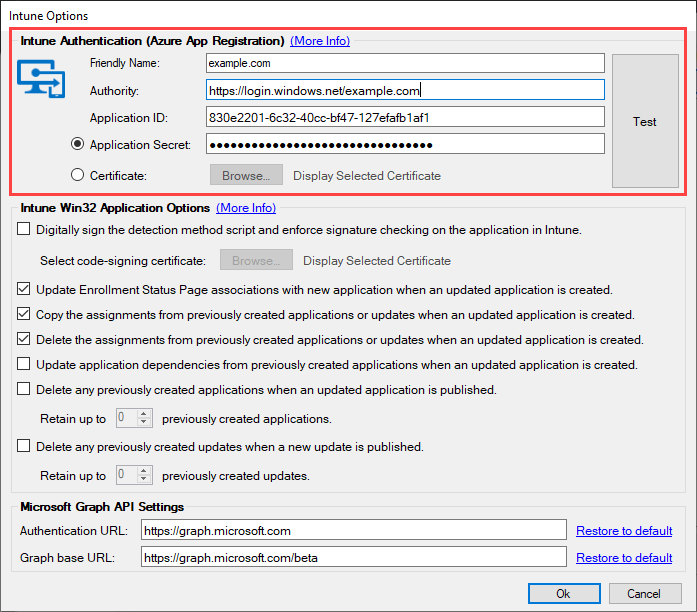Decrease retained applications count spinner

click(x=143, y=422)
